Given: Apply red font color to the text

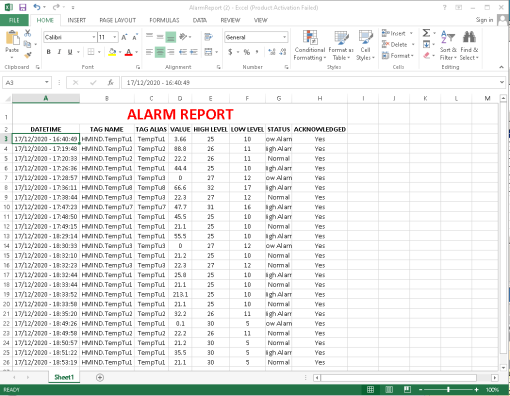Looking at the screenshot, I should click(x=129, y=52).
